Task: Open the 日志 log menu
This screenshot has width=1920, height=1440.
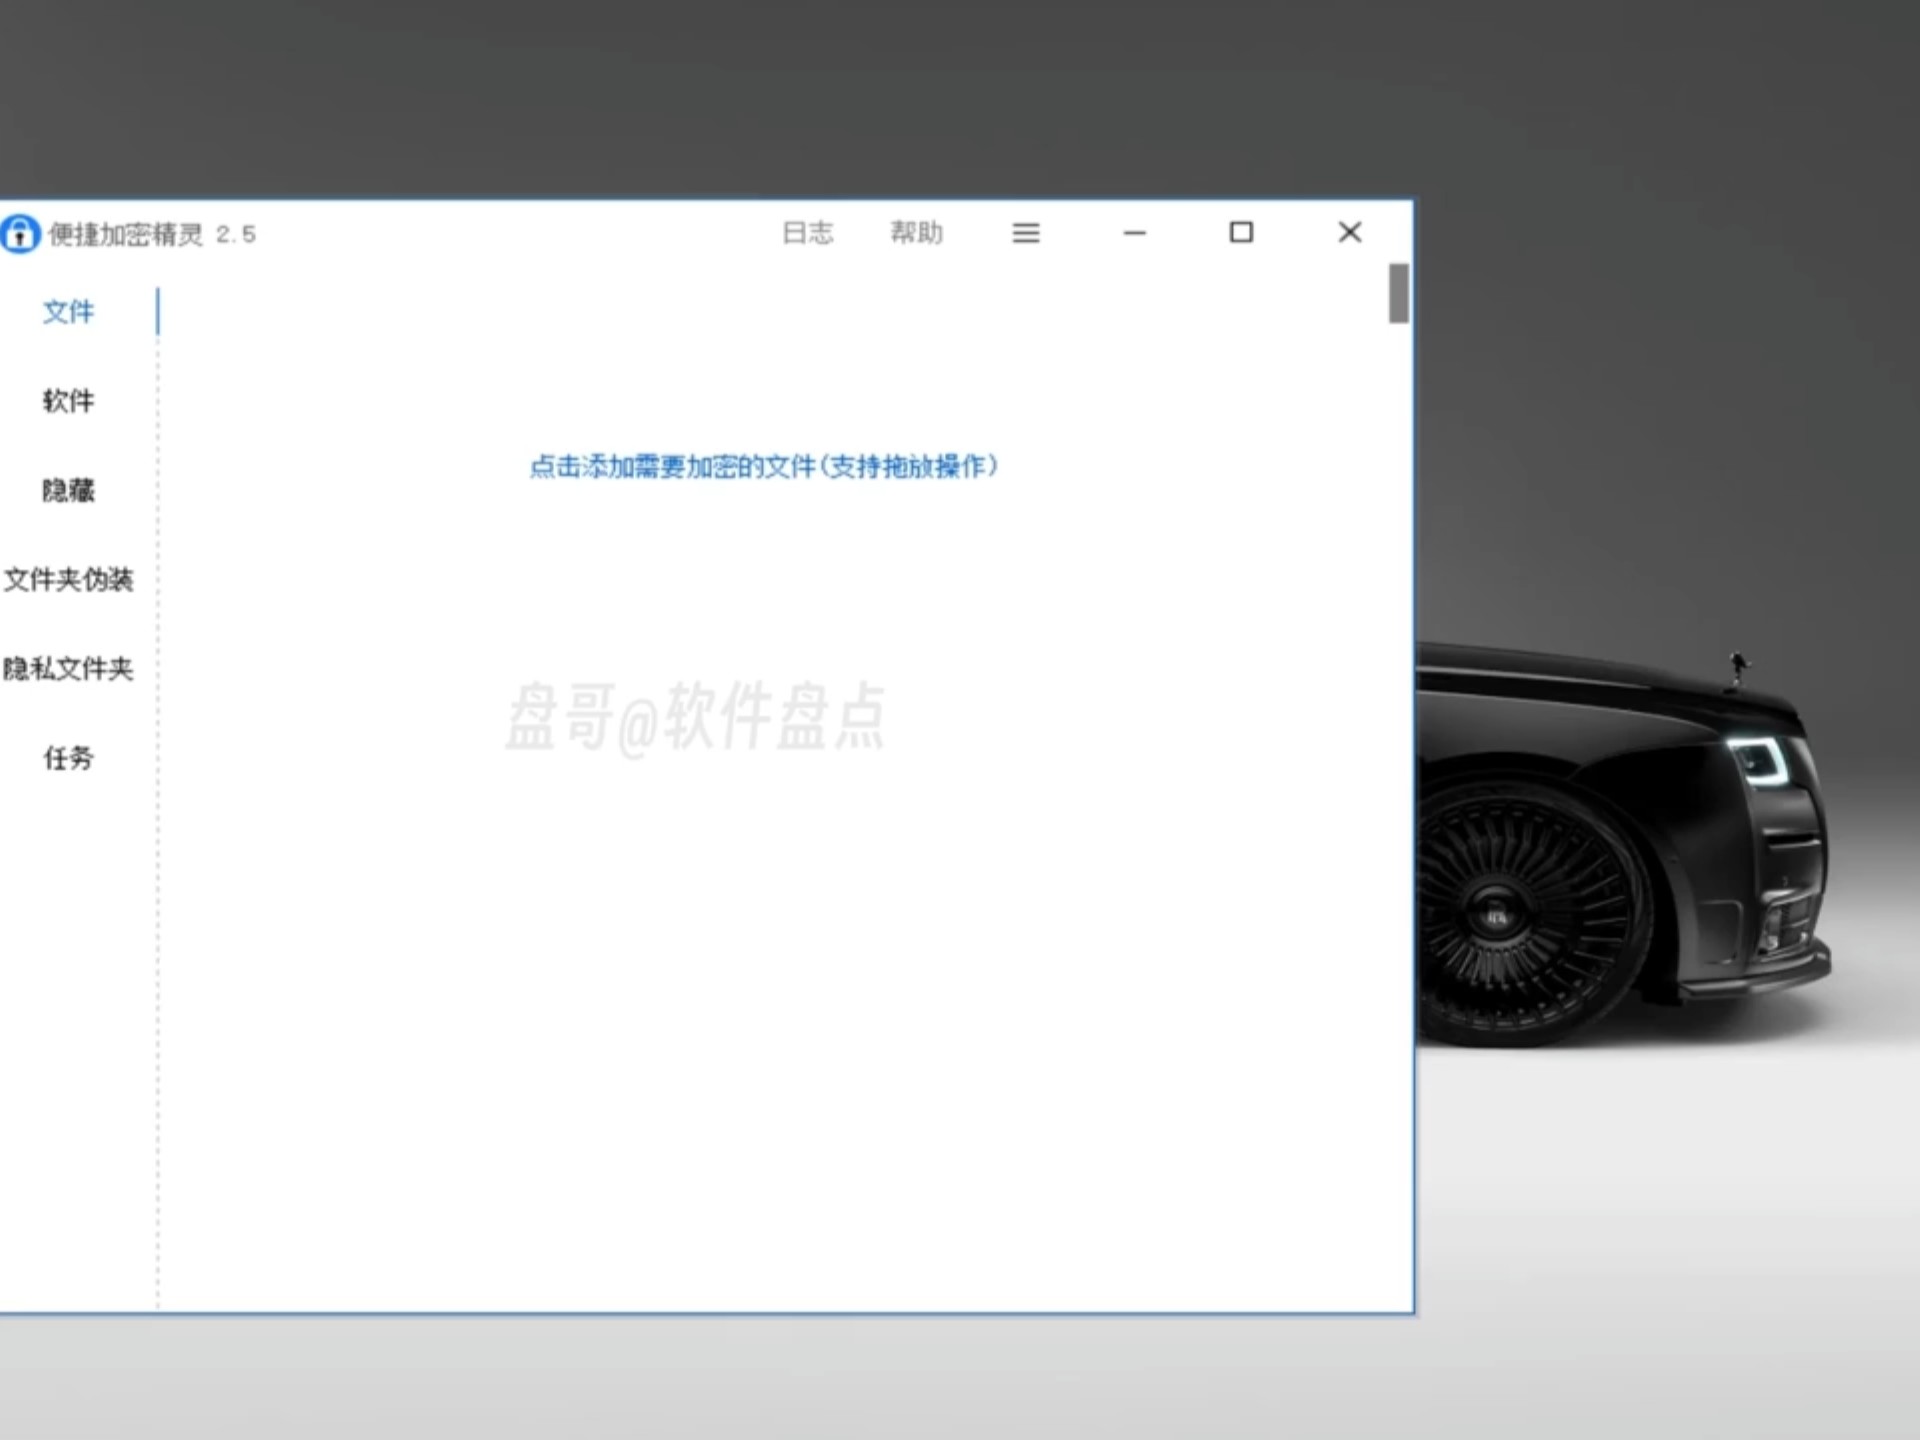Action: click(808, 233)
